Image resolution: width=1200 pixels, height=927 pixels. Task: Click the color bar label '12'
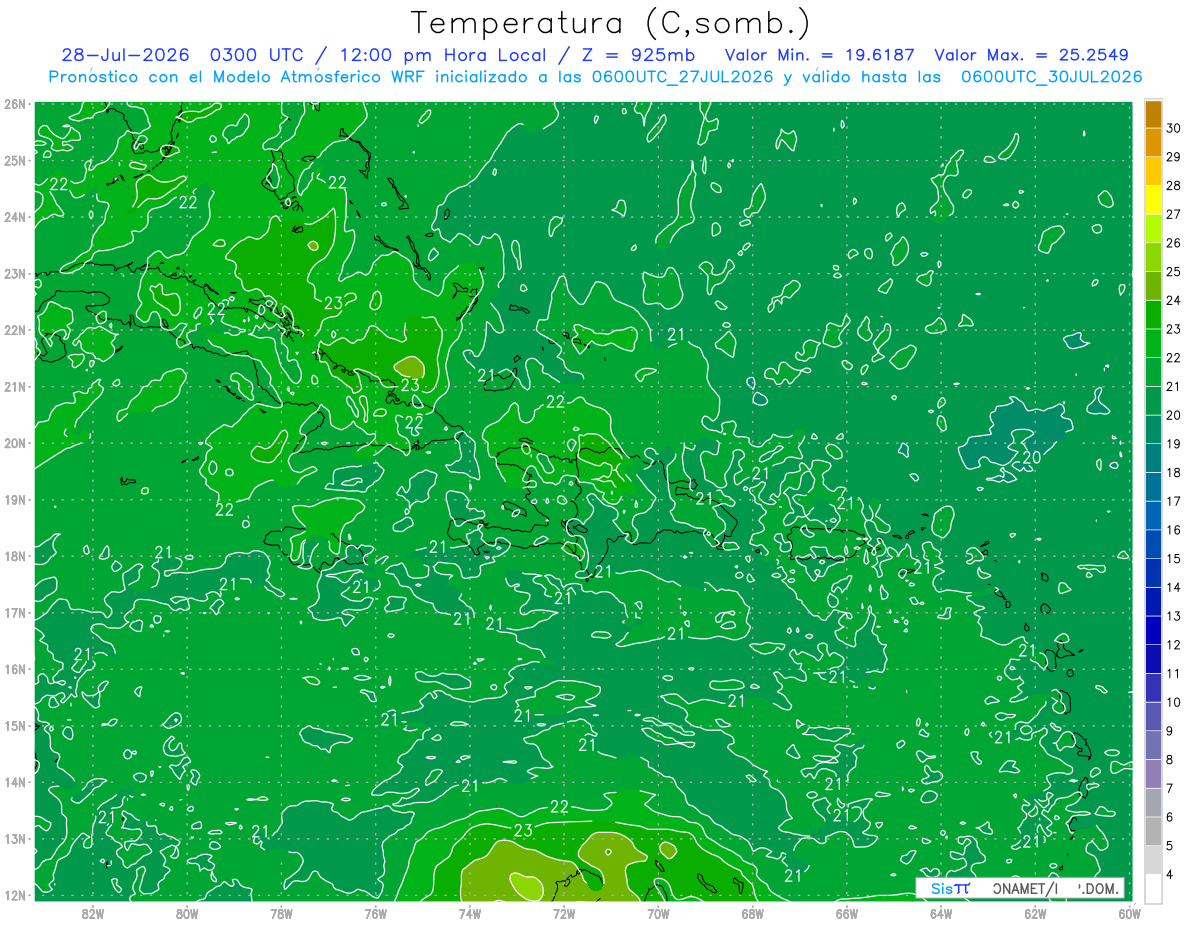(1173, 645)
